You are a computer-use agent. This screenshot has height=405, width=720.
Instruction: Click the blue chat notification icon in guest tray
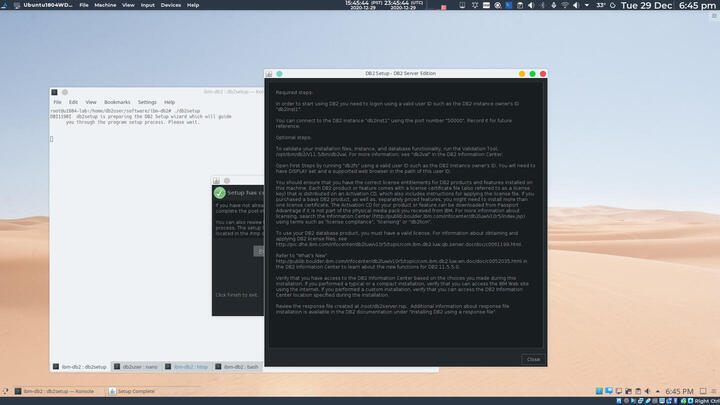tap(609, 391)
